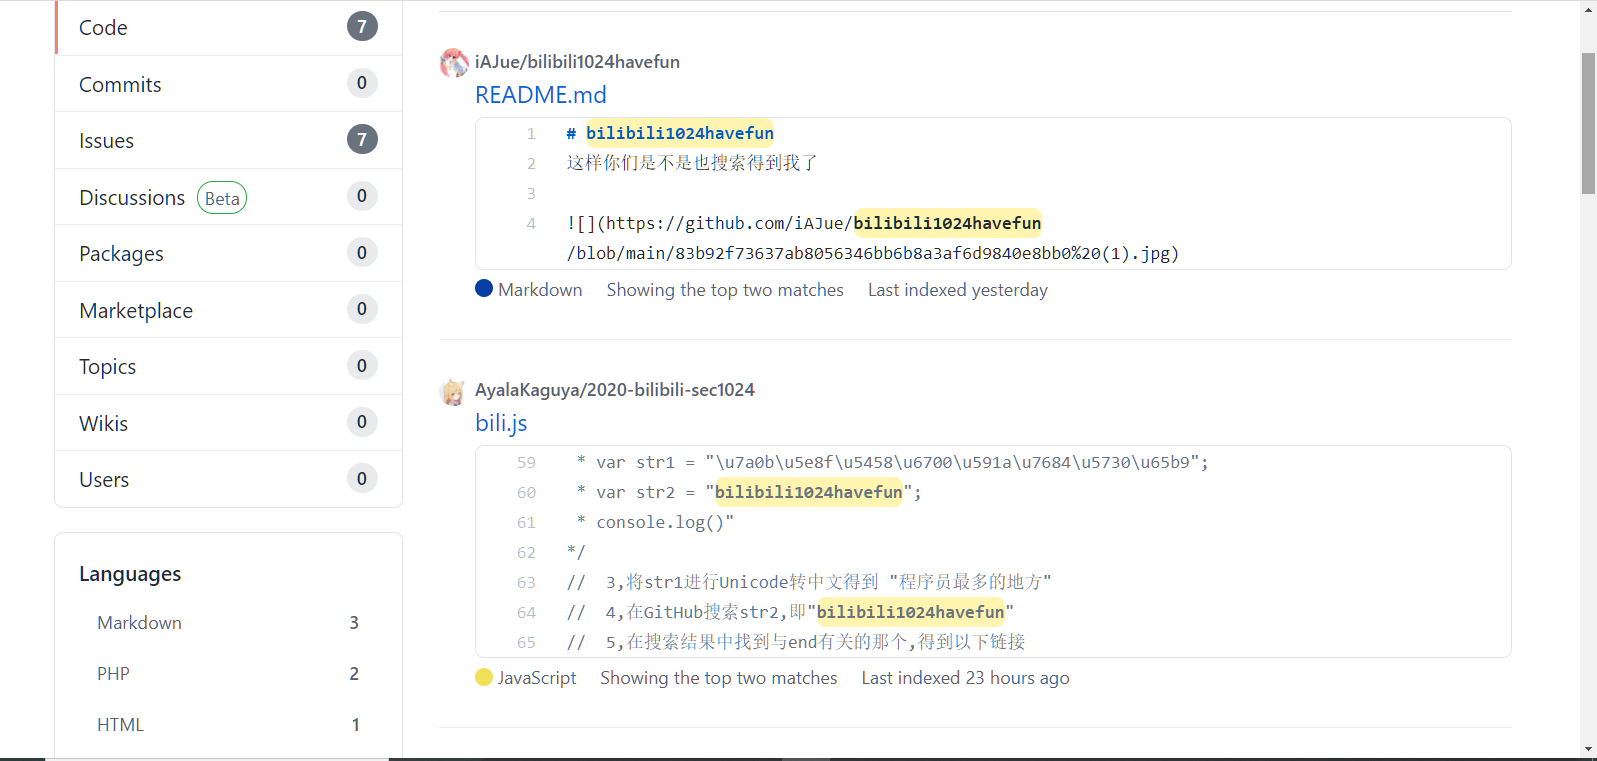Screen dimensions: 1597x761
Task: Click line number 64 in bili.js
Action: click(526, 612)
